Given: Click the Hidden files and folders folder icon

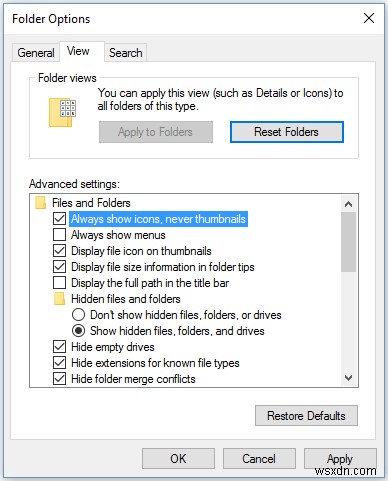Looking at the screenshot, I should click(x=59, y=299).
